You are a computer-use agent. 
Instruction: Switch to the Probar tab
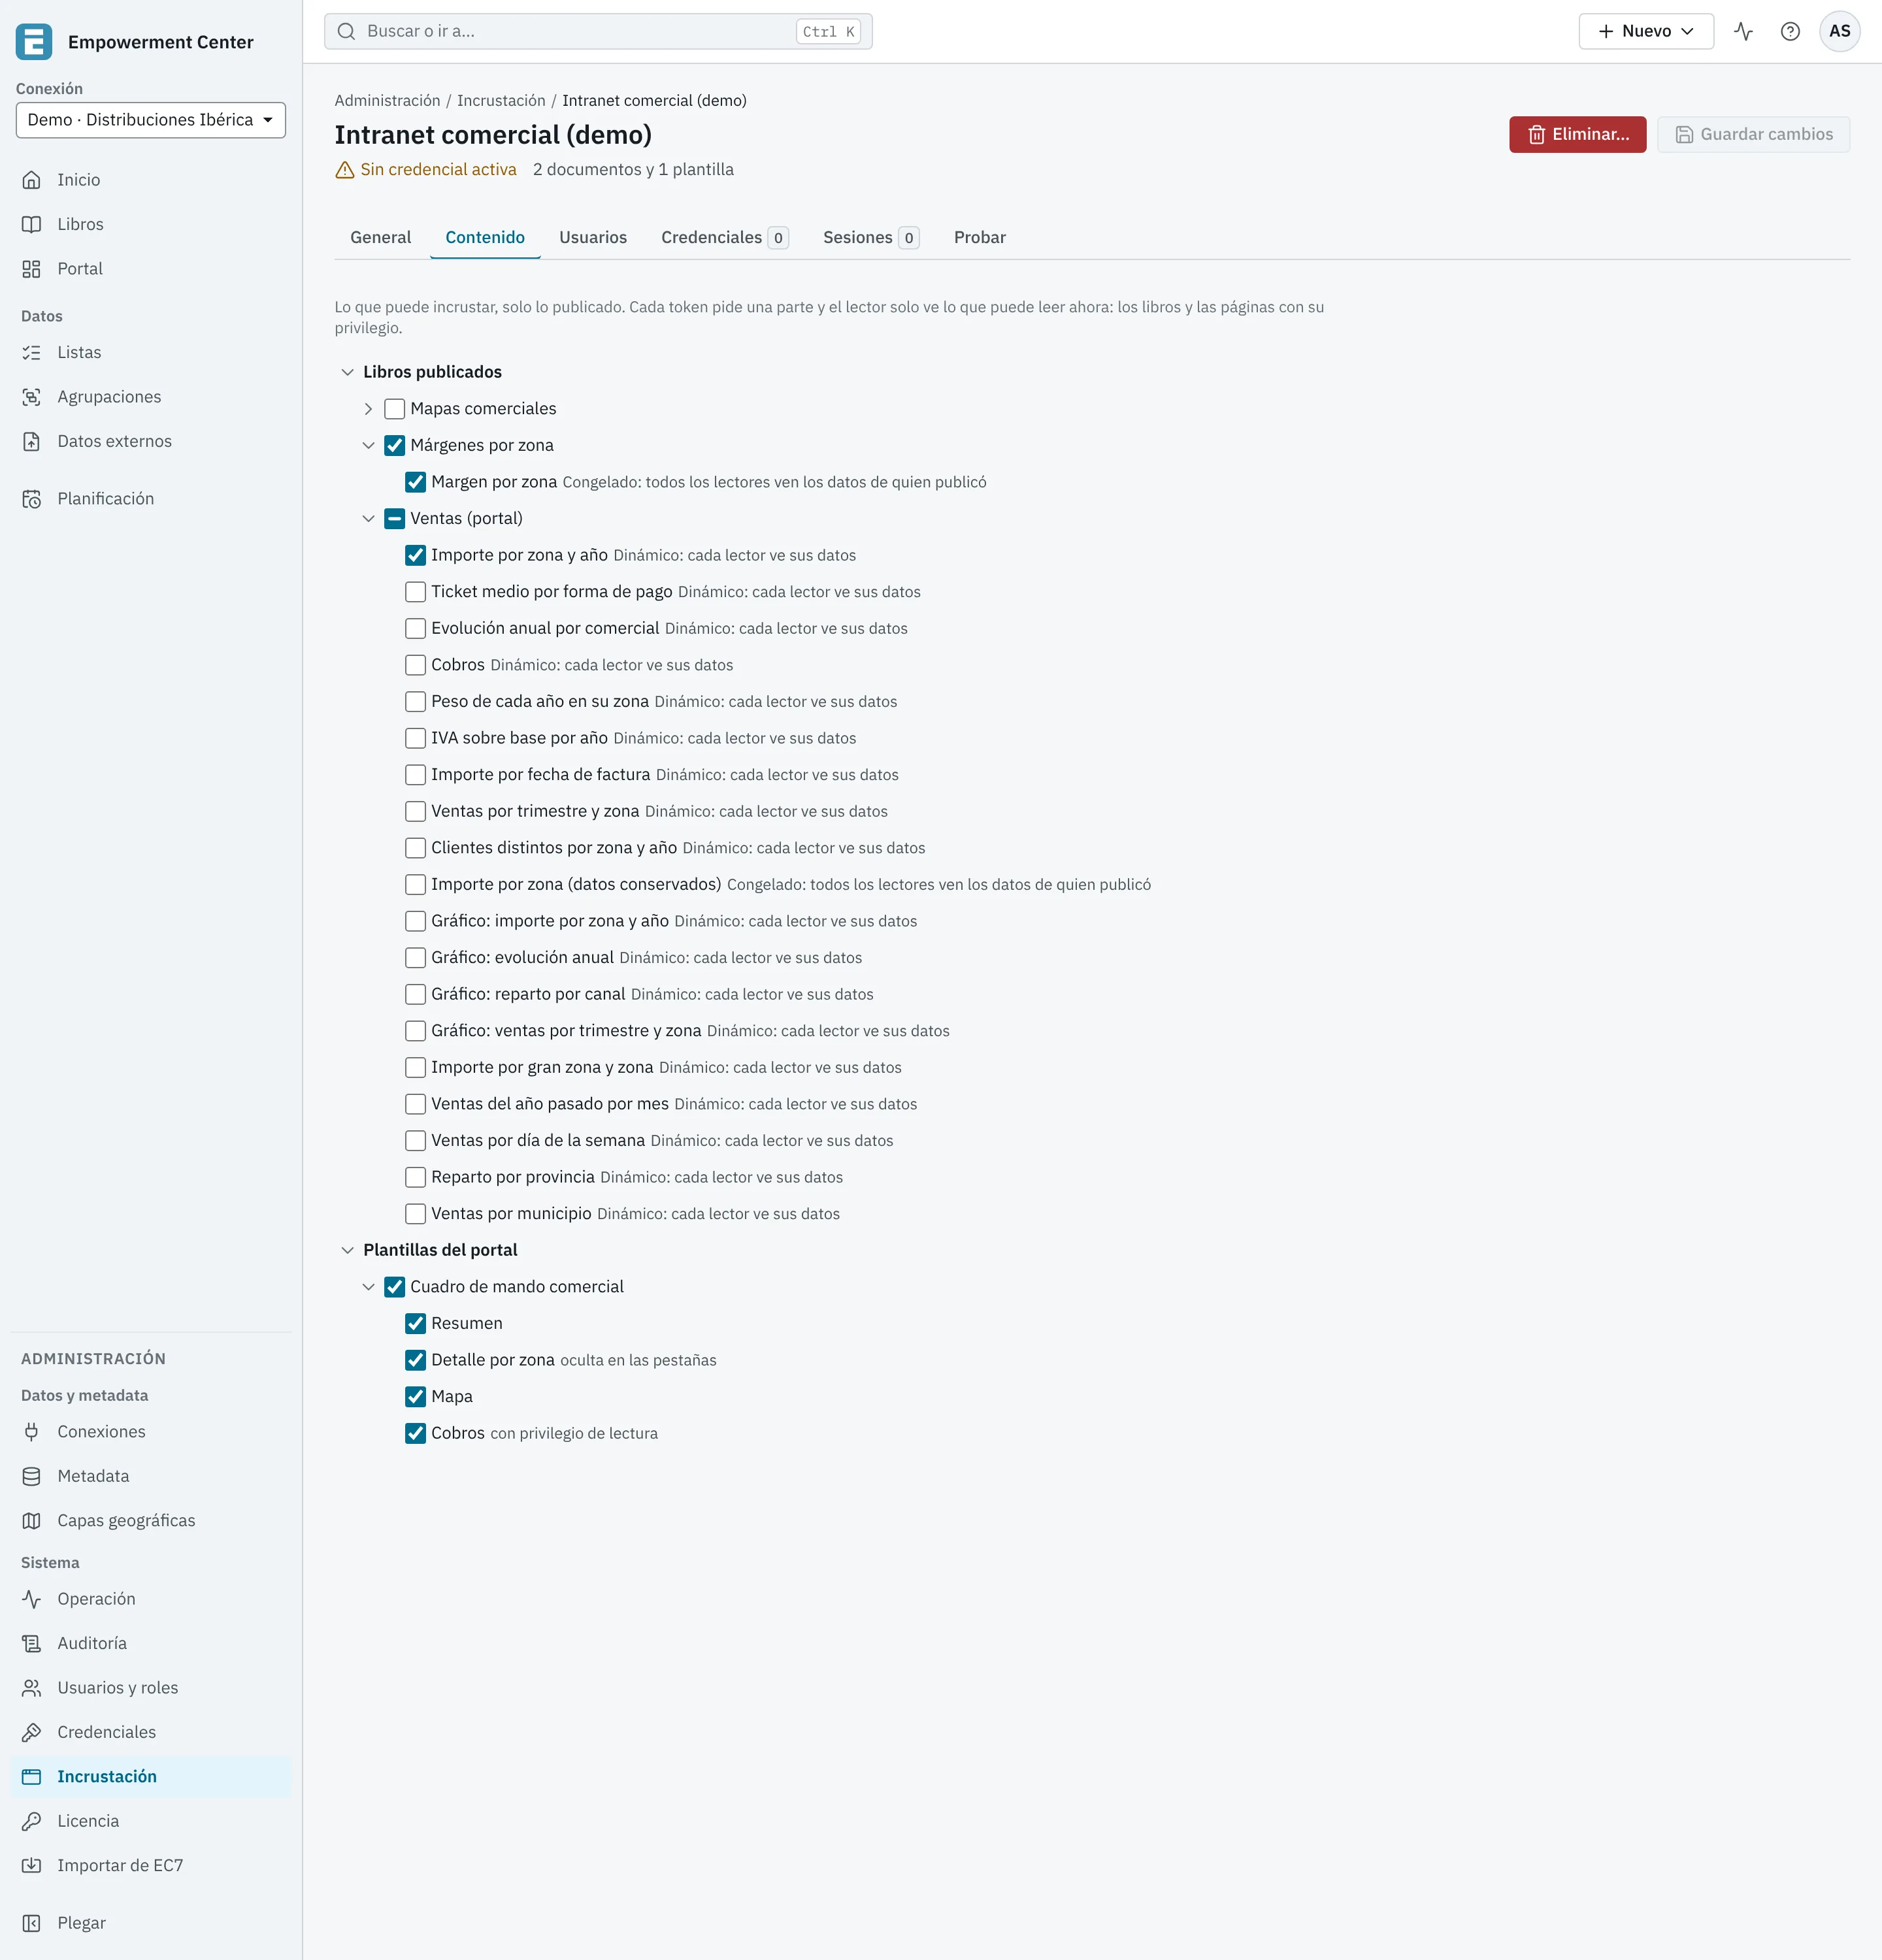(x=980, y=237)
